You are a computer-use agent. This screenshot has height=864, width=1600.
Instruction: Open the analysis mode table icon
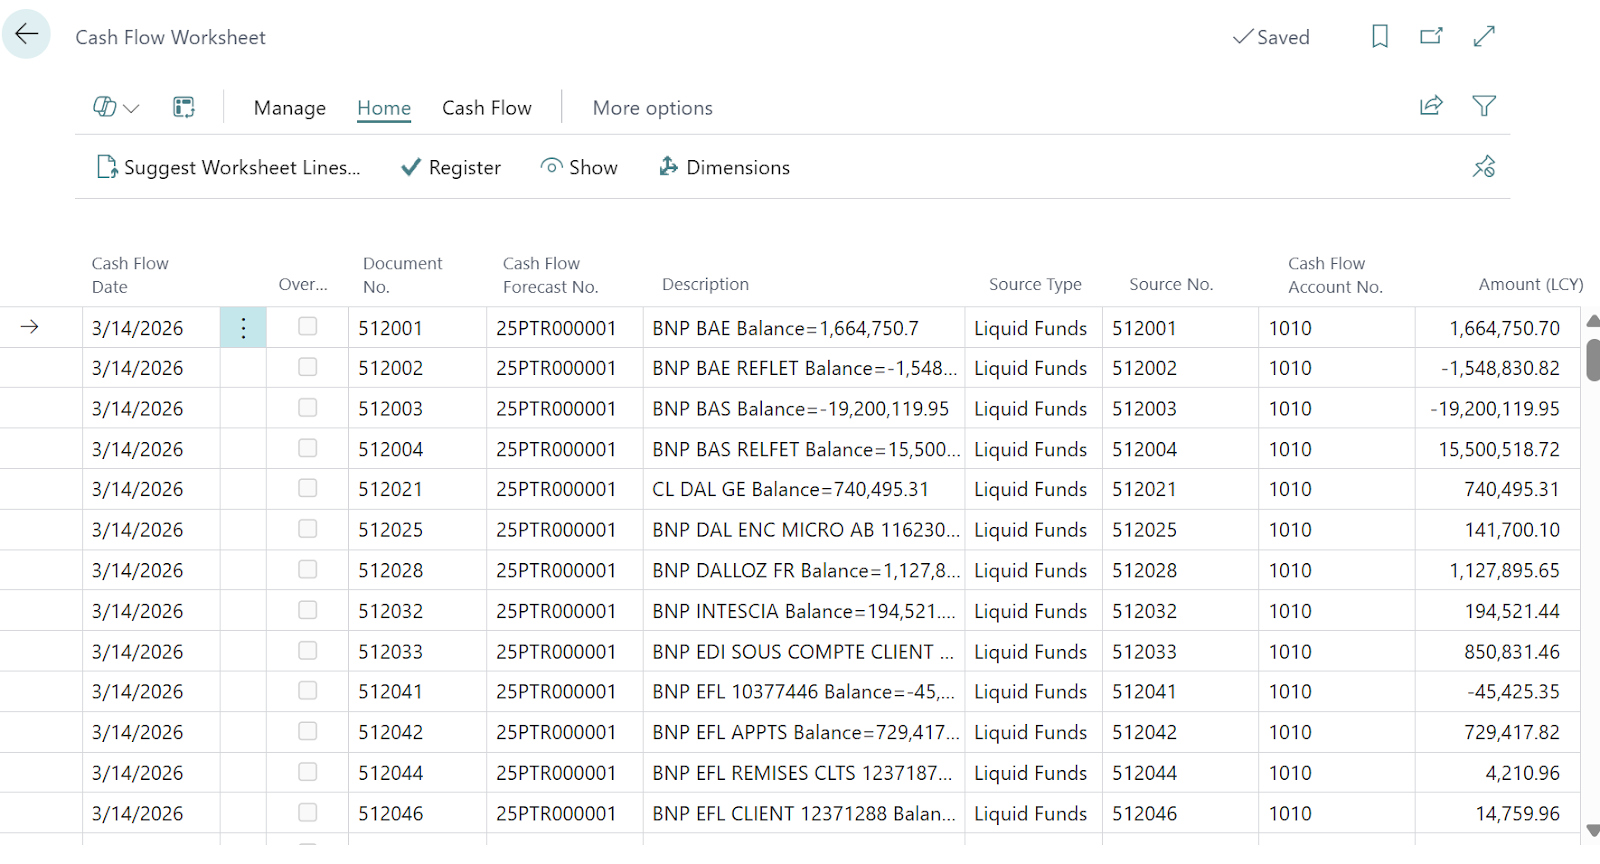coord(184,107)
